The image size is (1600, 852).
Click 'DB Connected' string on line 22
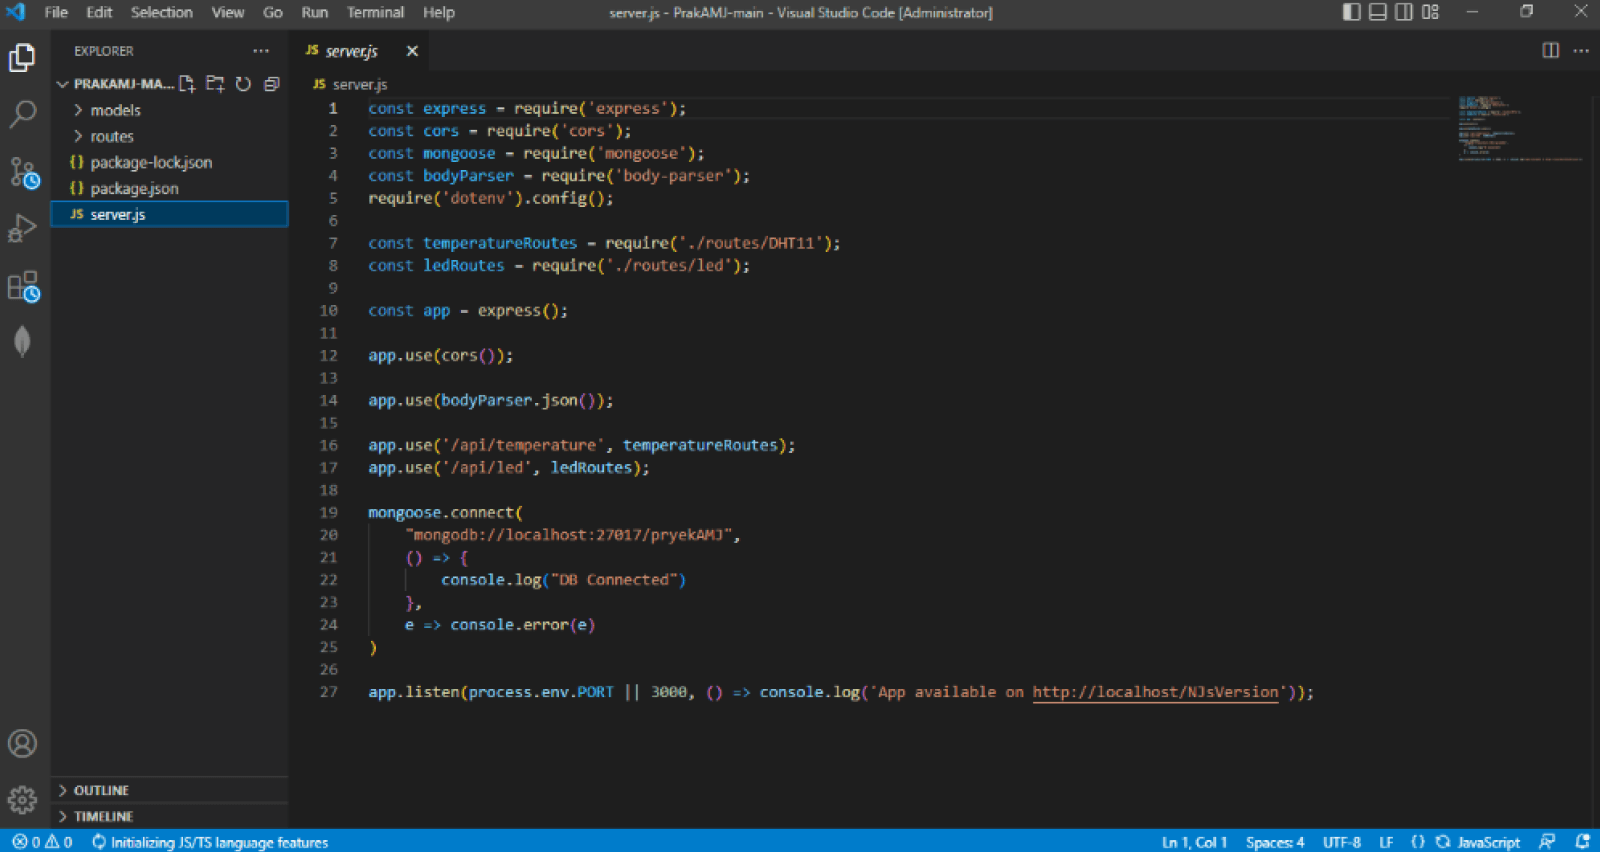618,580
